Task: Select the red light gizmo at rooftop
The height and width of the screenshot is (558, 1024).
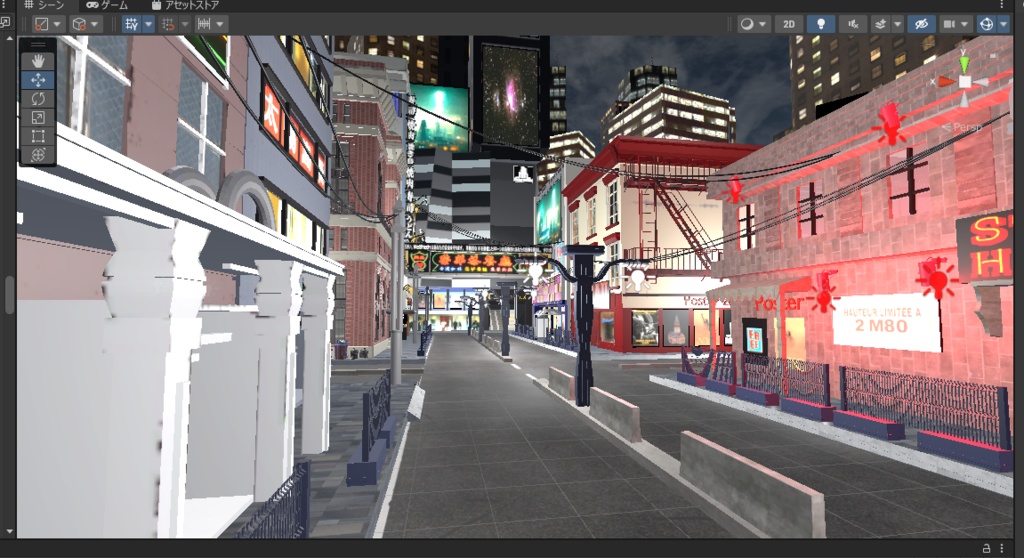Action: [889, 122]
